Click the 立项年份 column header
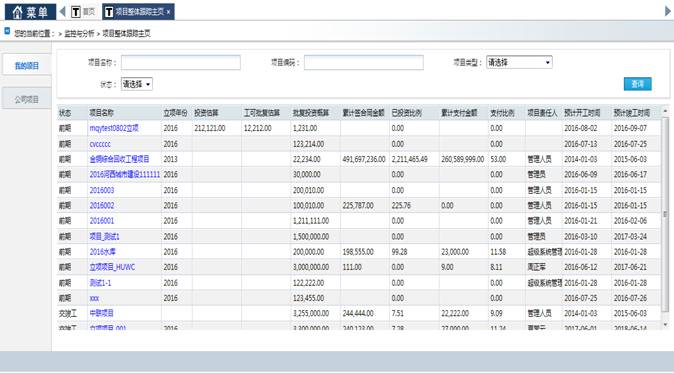Screen dimensions: 674x373 (x=175, y=113)
